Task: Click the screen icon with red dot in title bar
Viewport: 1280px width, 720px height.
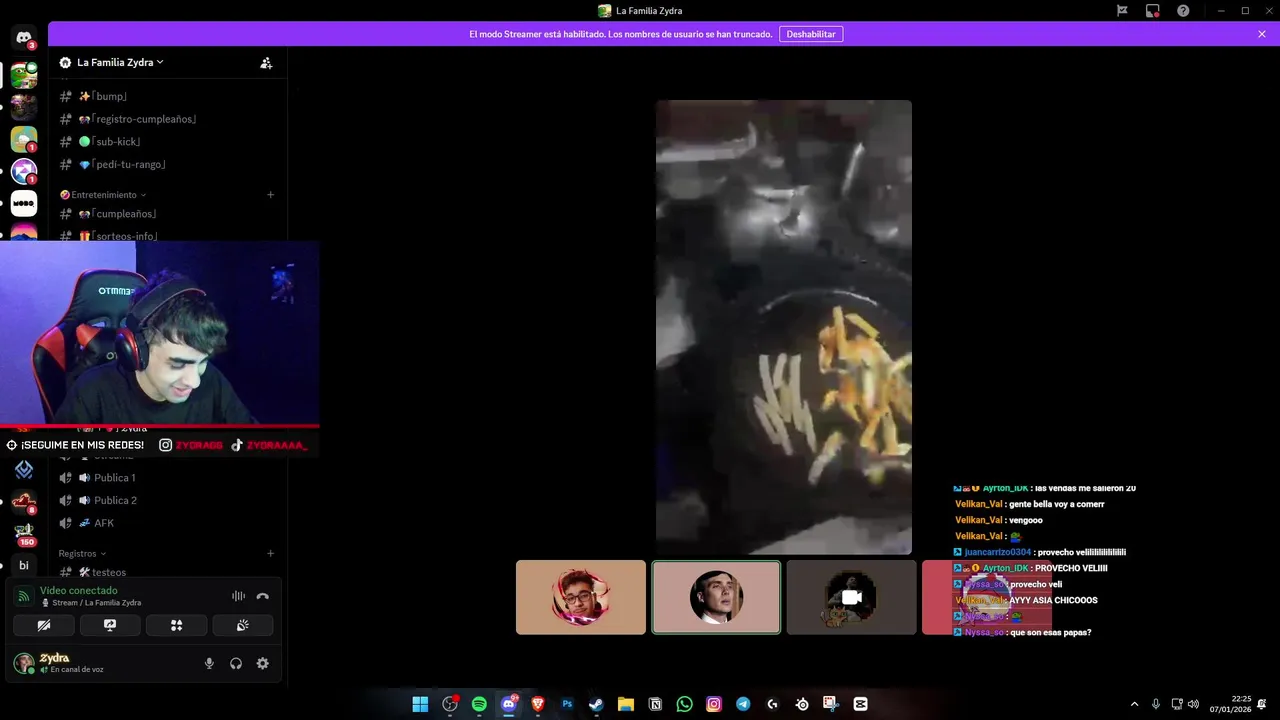Action: [x=1153, y=11]
